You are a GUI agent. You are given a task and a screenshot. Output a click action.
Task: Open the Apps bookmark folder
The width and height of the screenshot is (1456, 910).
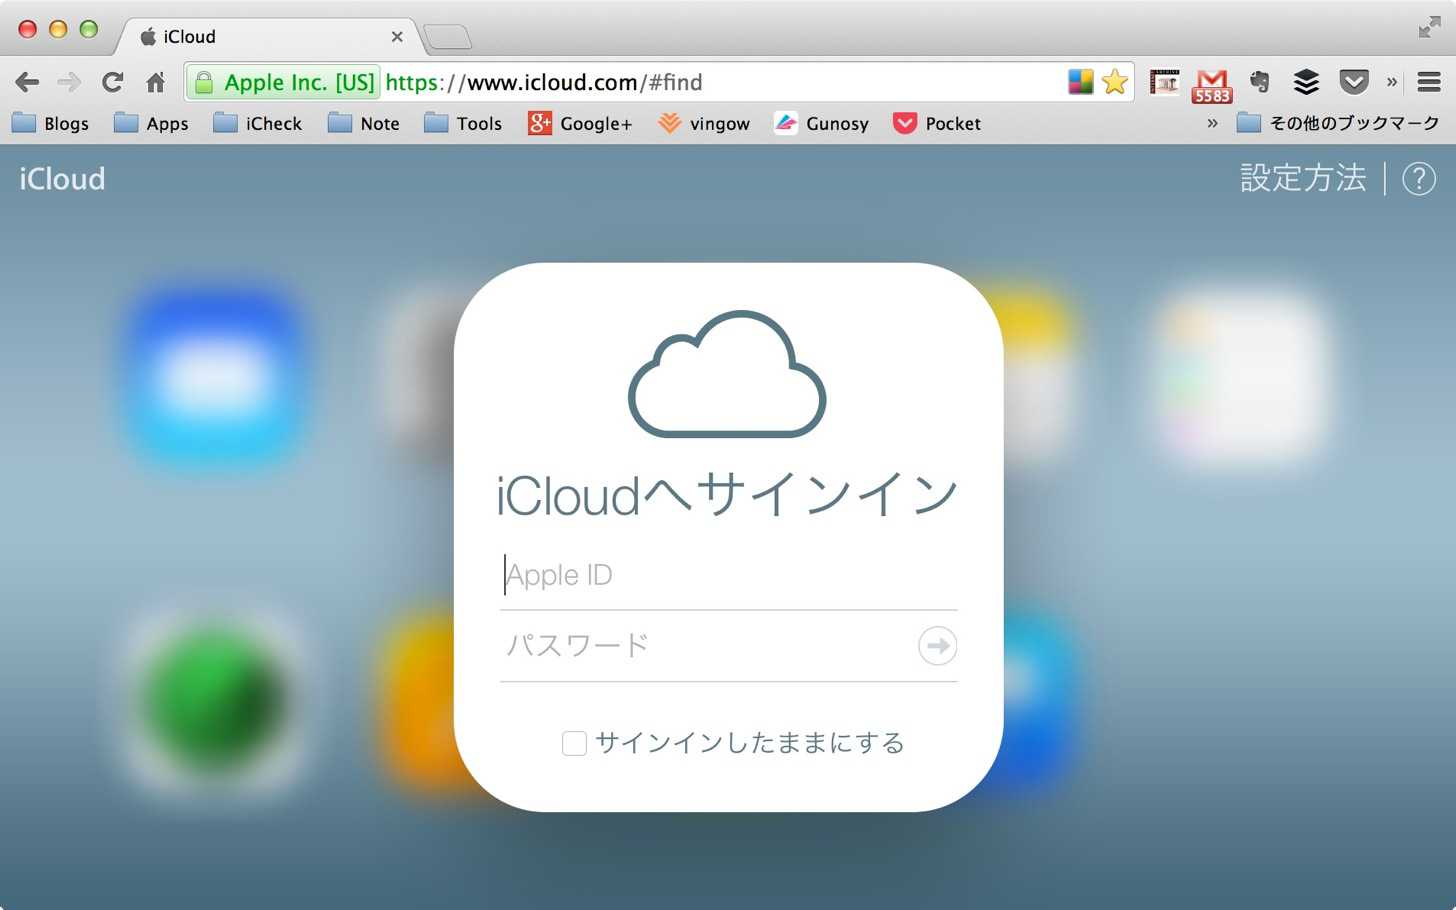[151, 123]
